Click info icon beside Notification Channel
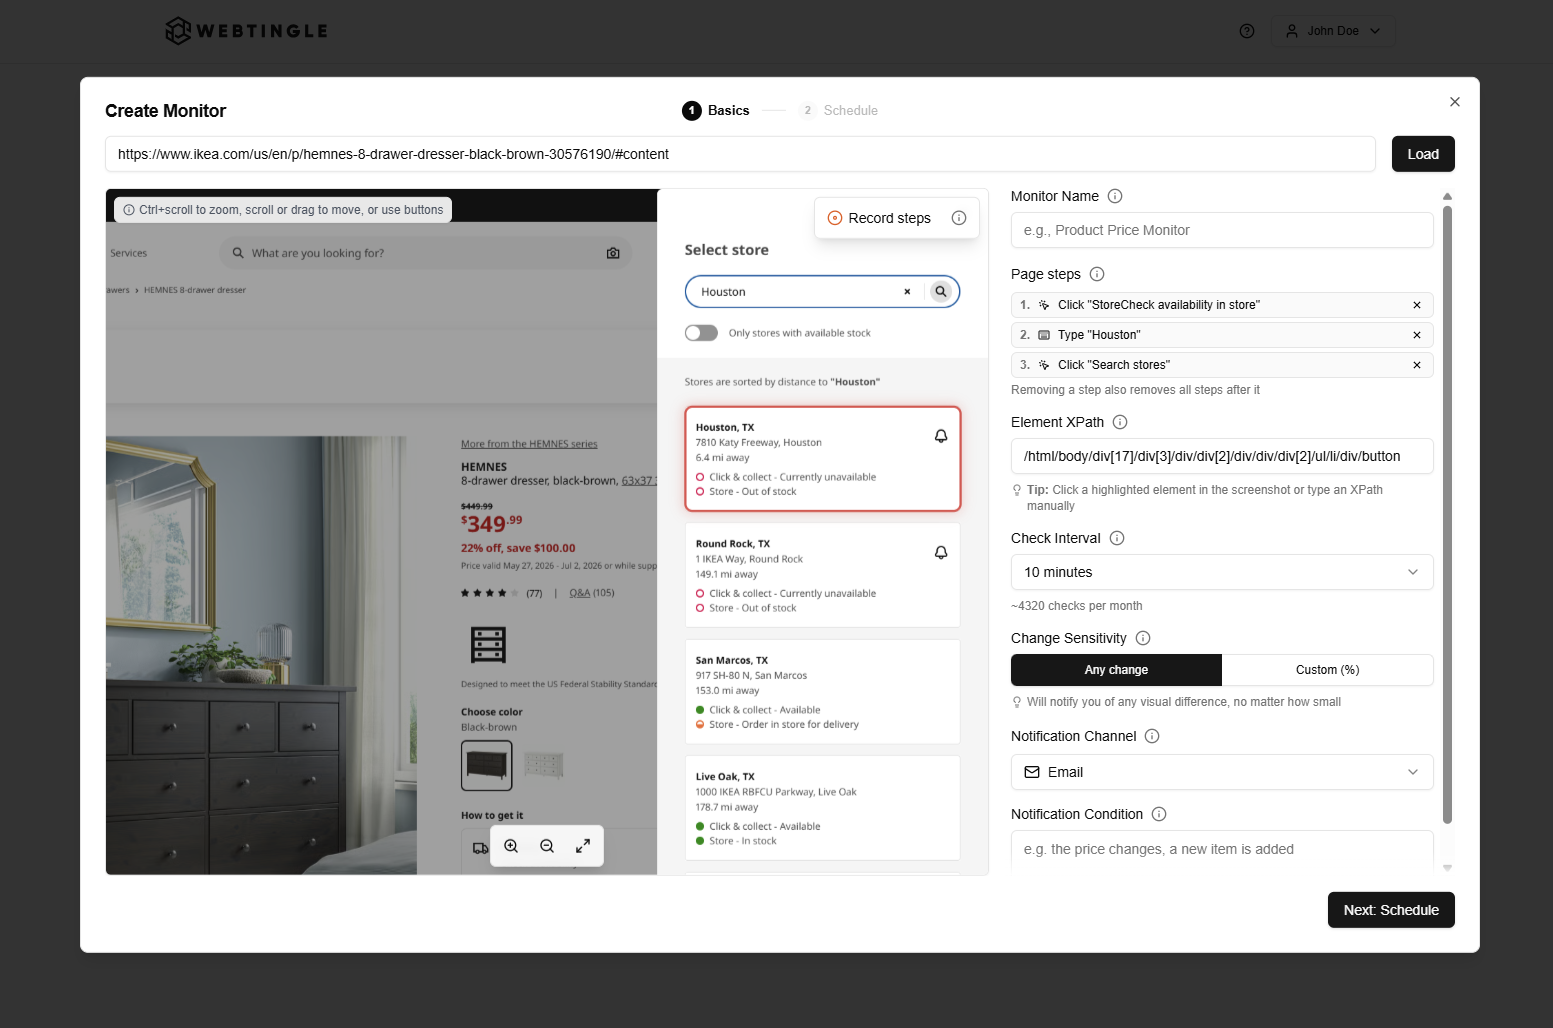This screenshot has width=1553, height=1028. click(x=1152, y=736)
